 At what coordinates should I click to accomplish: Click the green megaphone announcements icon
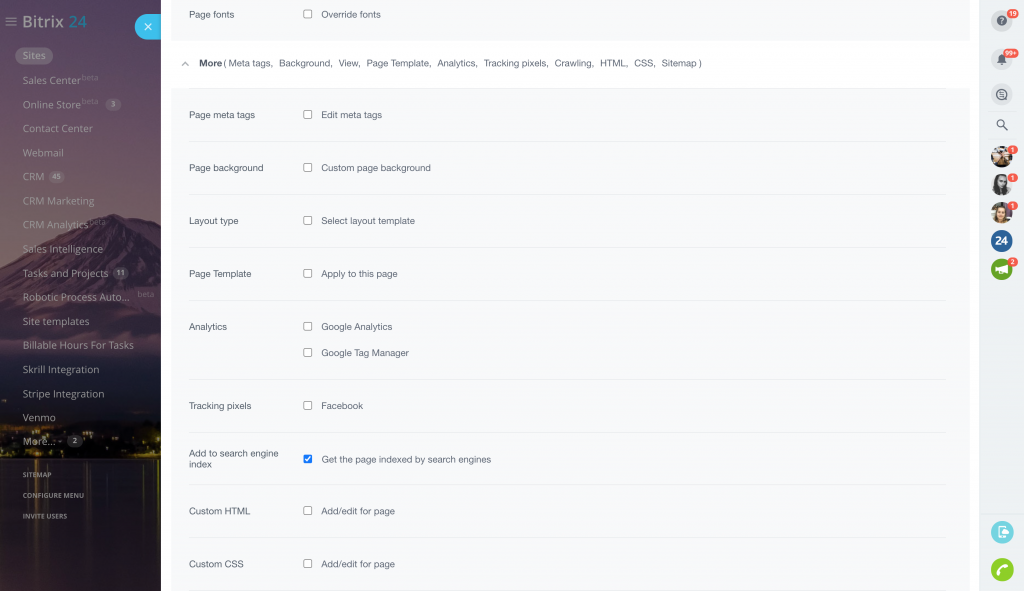(1001, 269)
